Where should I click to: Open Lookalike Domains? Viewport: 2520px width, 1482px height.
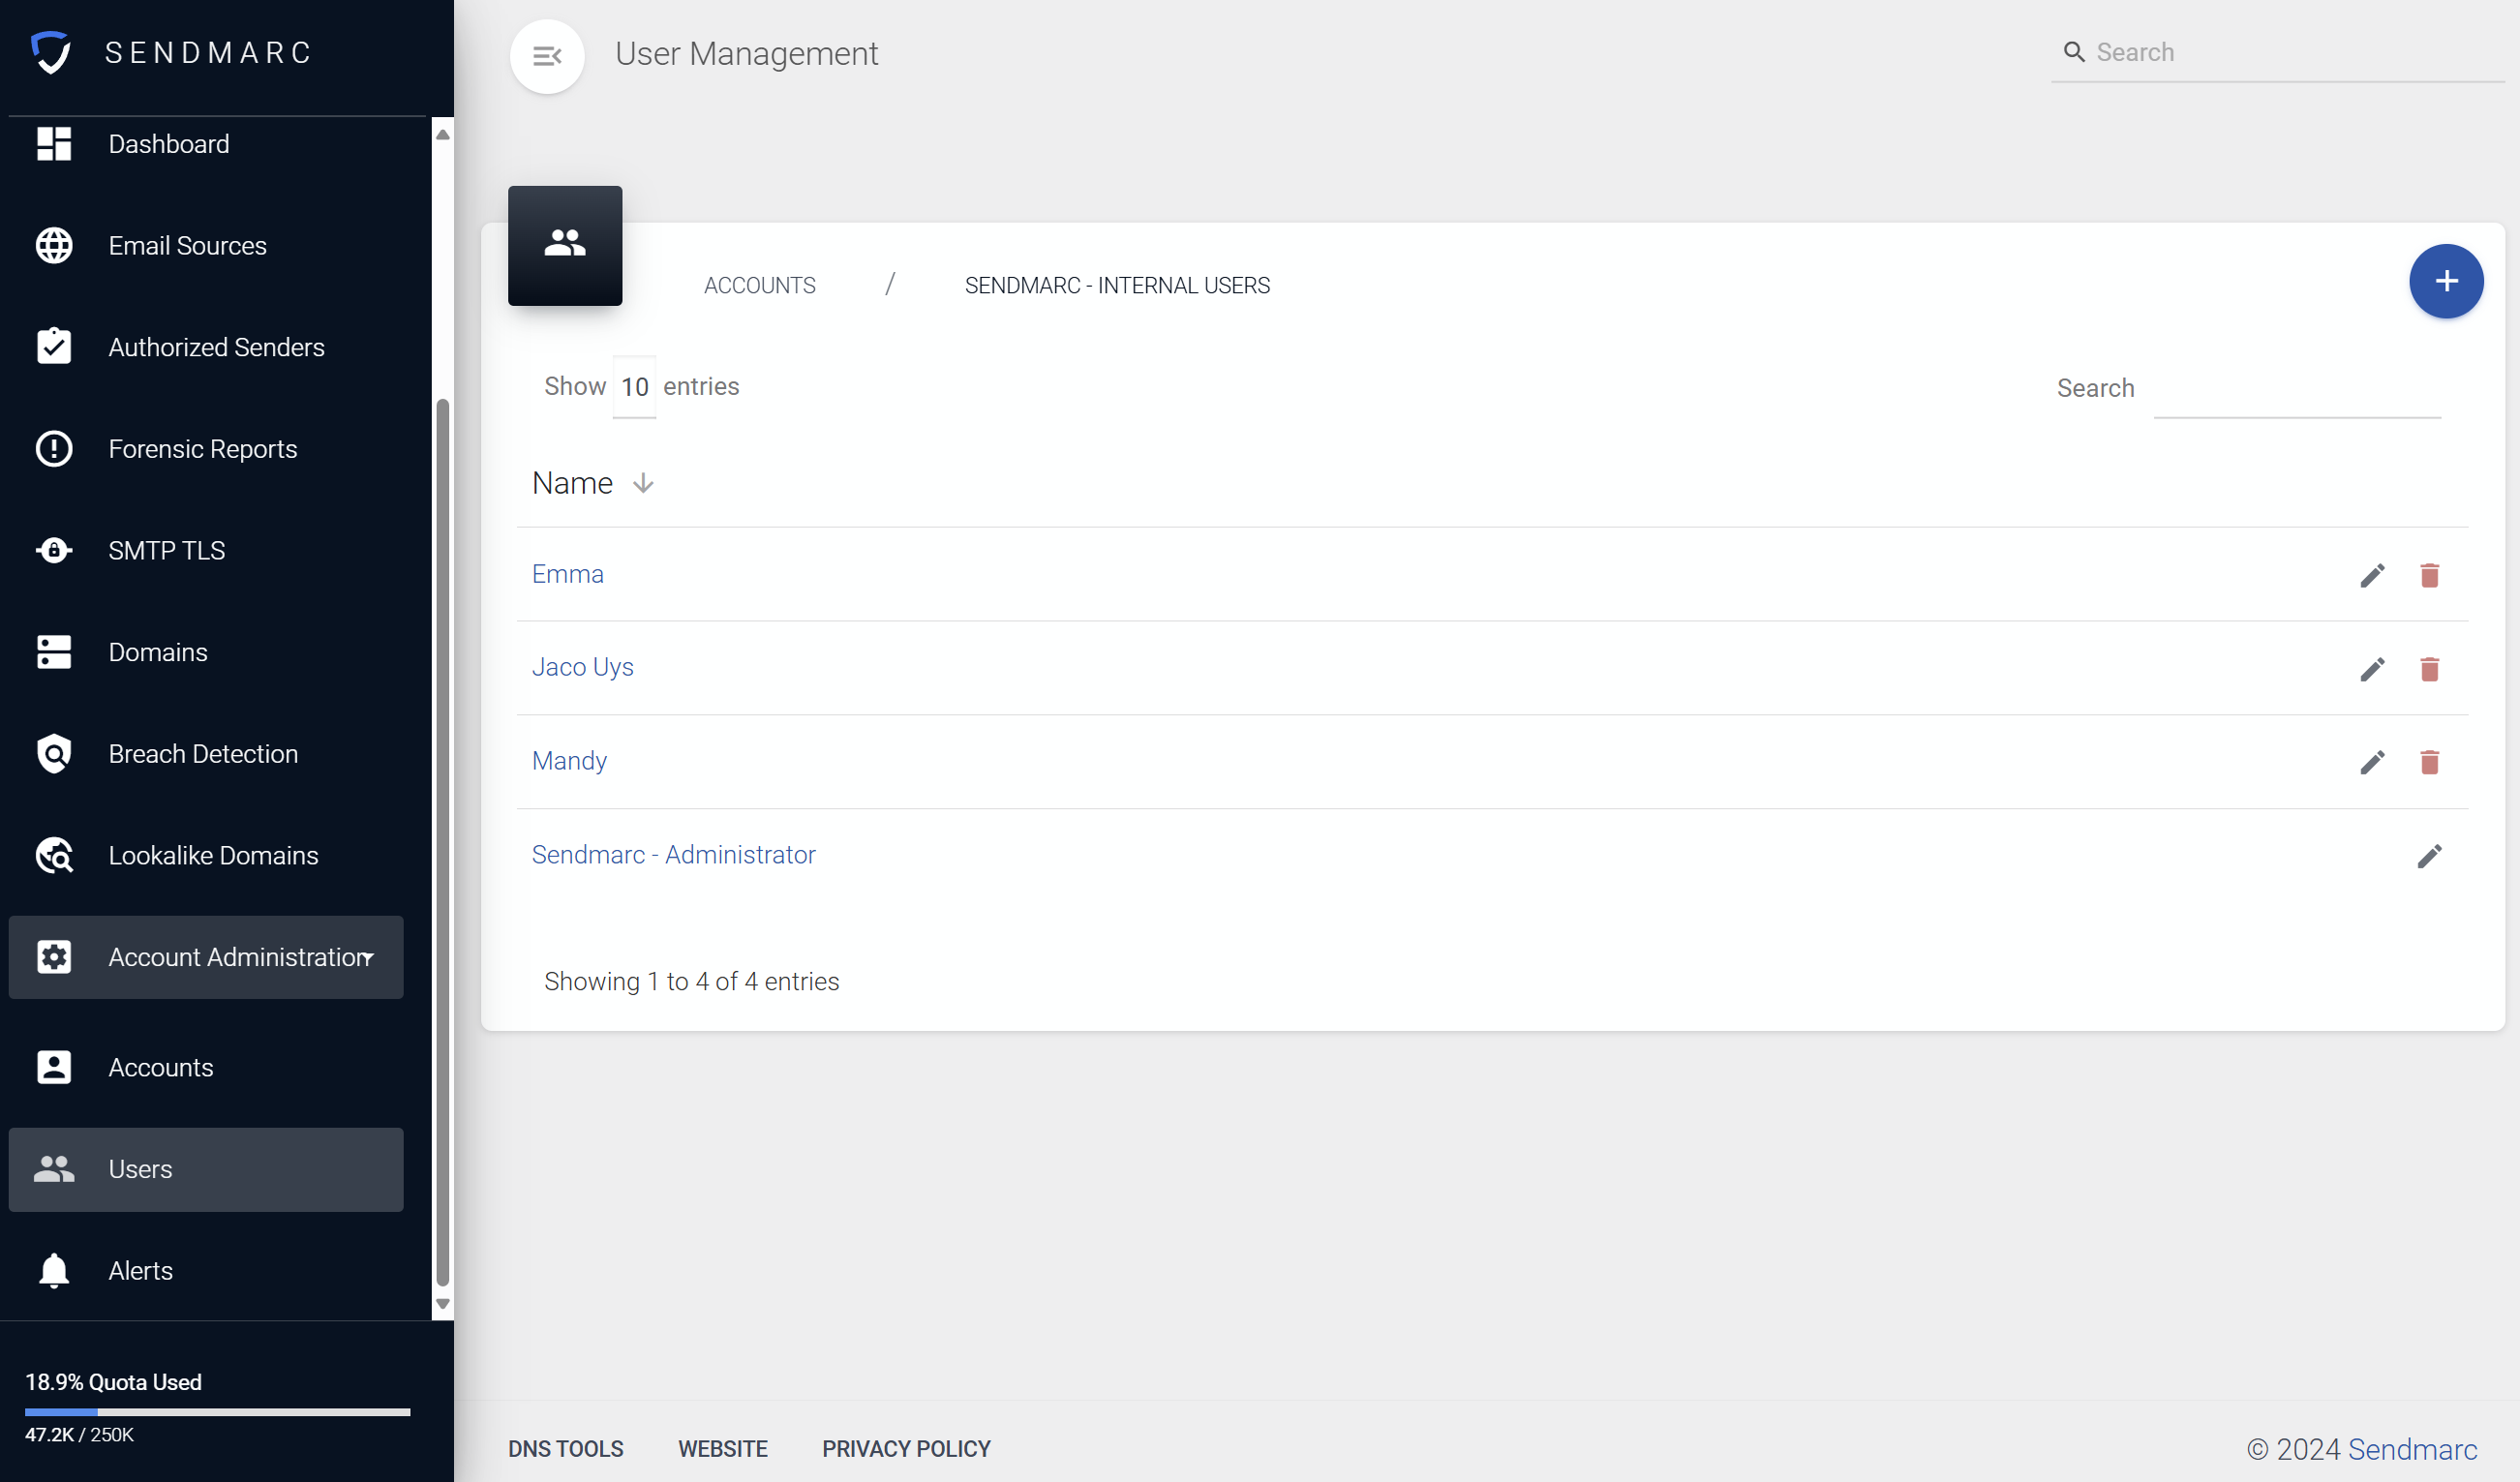click(x=213, y=855)
